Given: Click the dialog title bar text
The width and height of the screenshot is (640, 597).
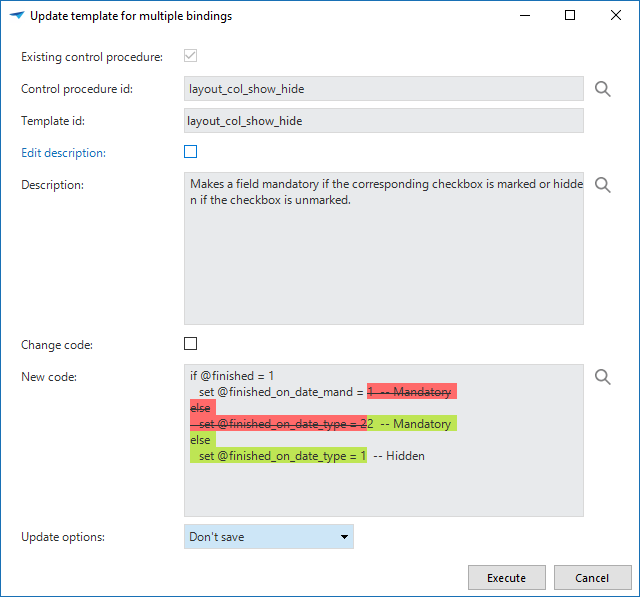Looking at the screenshot, I should [x=131, y=16].
